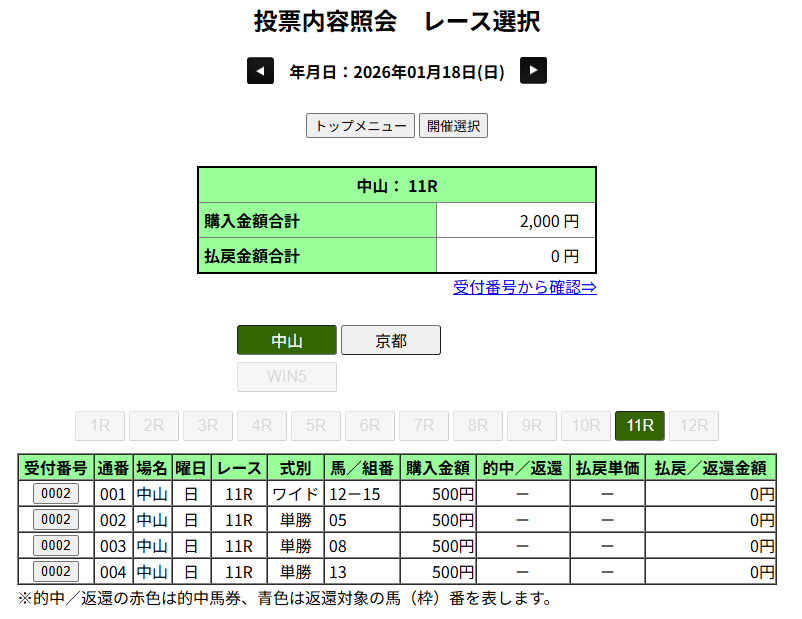Click the 中山 link in row 004
The width and height of the screenshot is (802, 619).
(152, 572)
